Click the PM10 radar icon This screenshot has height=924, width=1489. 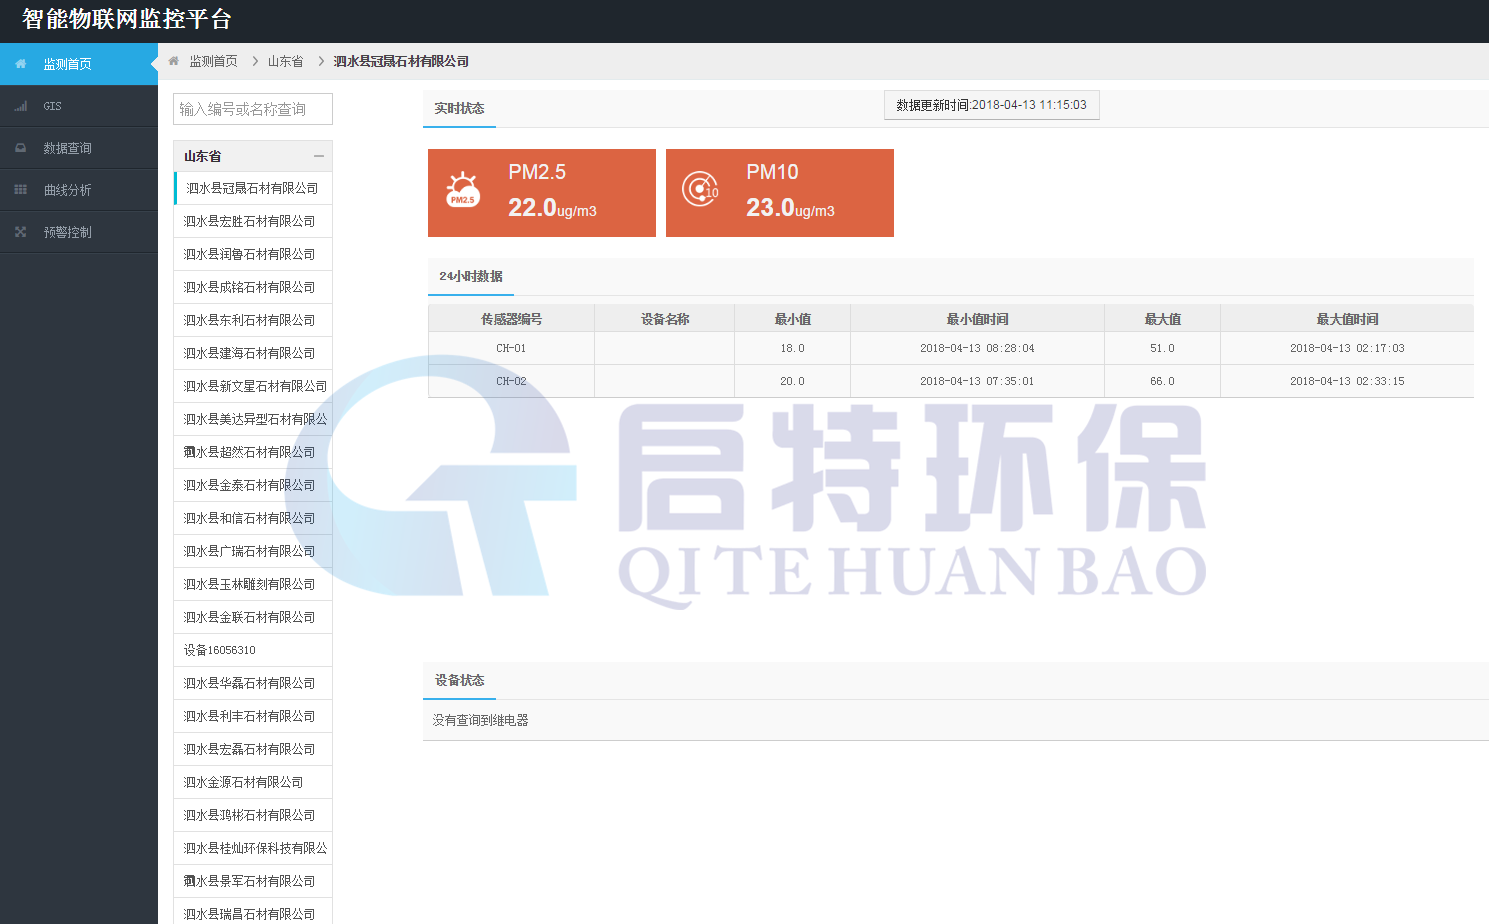click(700, 188)
